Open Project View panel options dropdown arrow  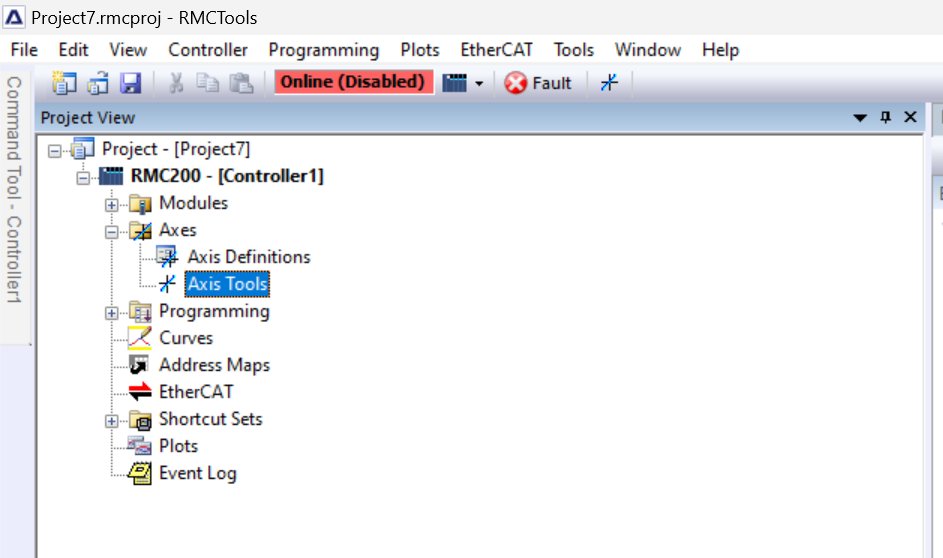[x=860, y=118]
